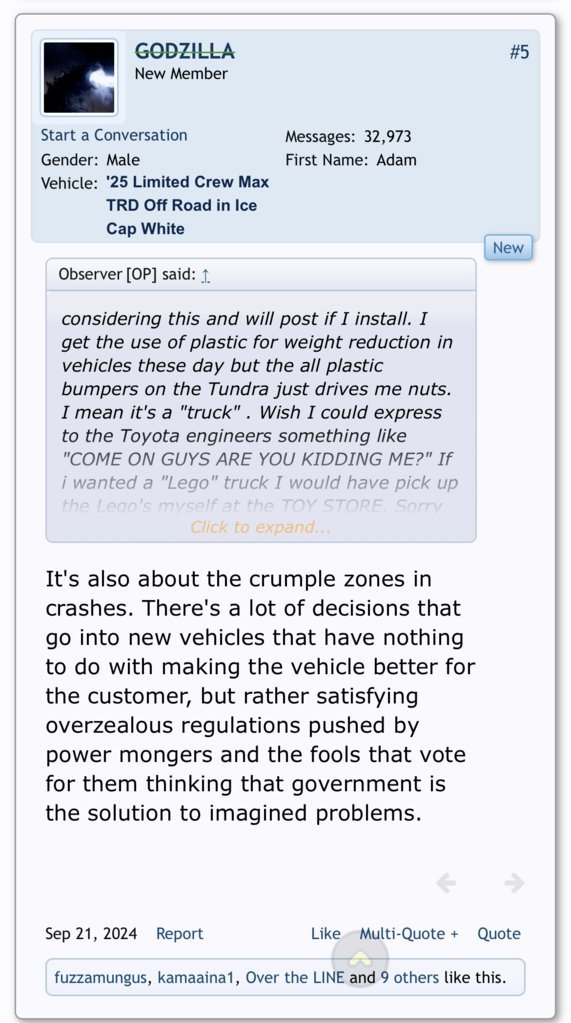The height and width of the screenshot is (1023, 571).
Task: View kamaaina1's profile
Action: pos(198,977)
